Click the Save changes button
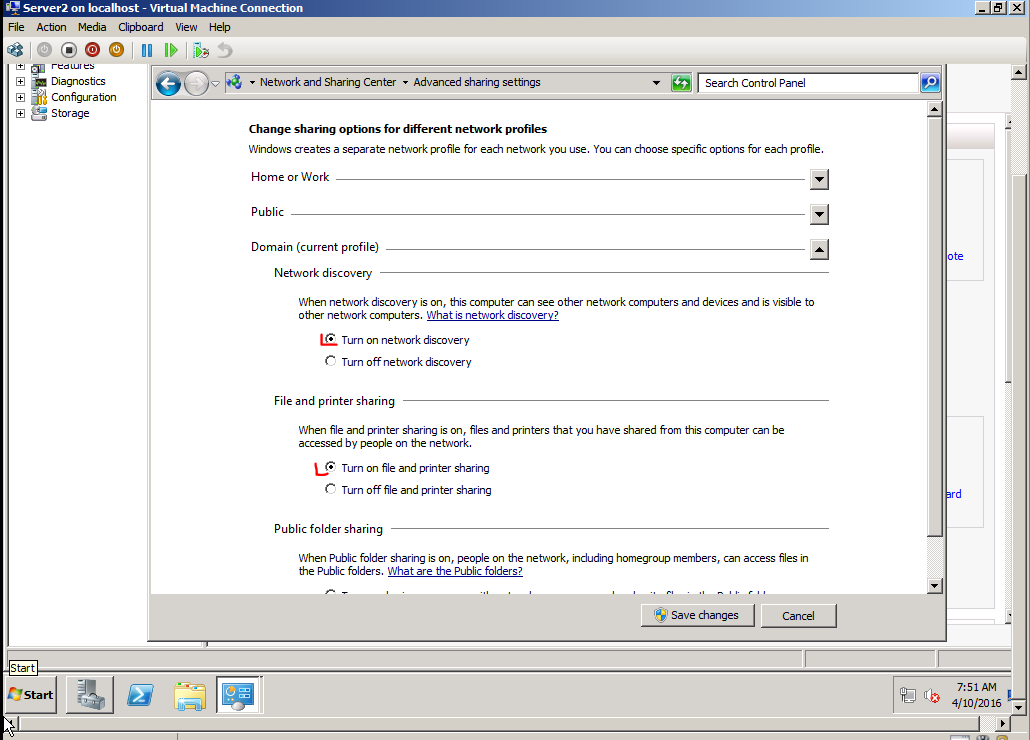 pyautogui.click(x=697, y=615)
